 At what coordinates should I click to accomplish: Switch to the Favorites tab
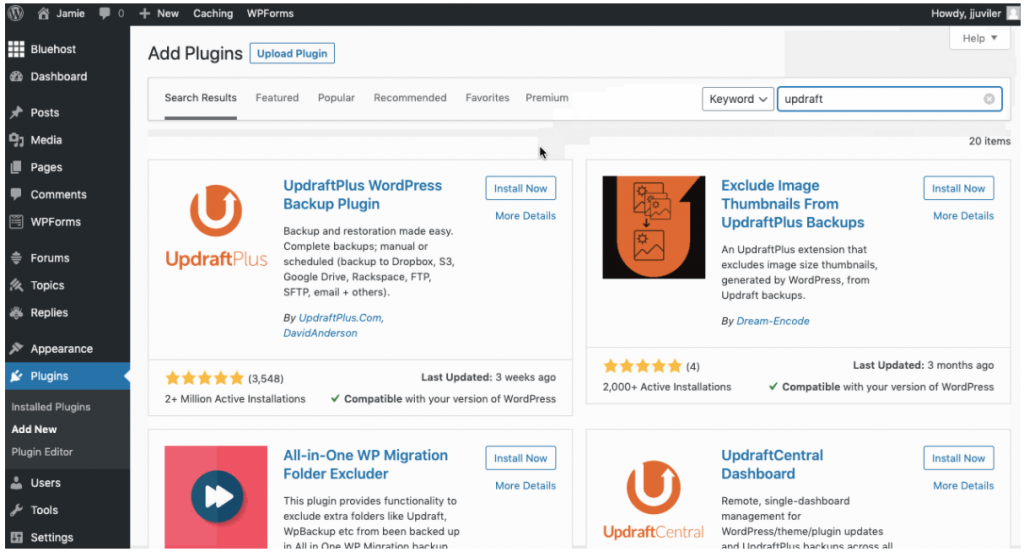(487, 97)
